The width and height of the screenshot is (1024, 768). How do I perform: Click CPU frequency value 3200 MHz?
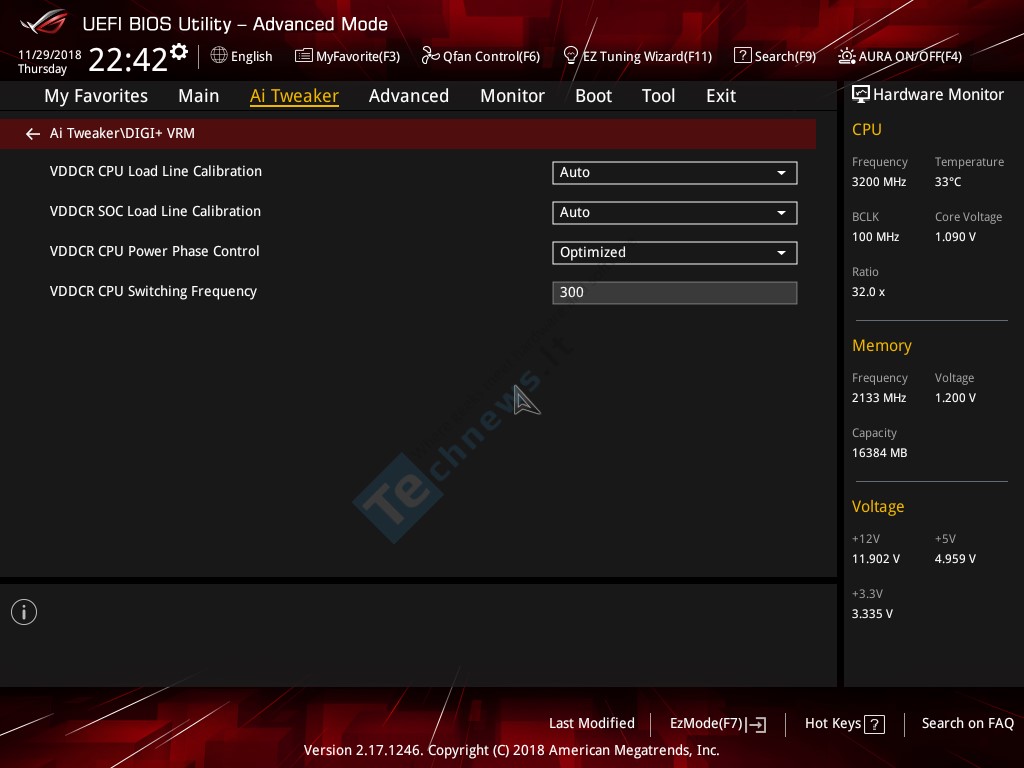[x=878, y=182]
